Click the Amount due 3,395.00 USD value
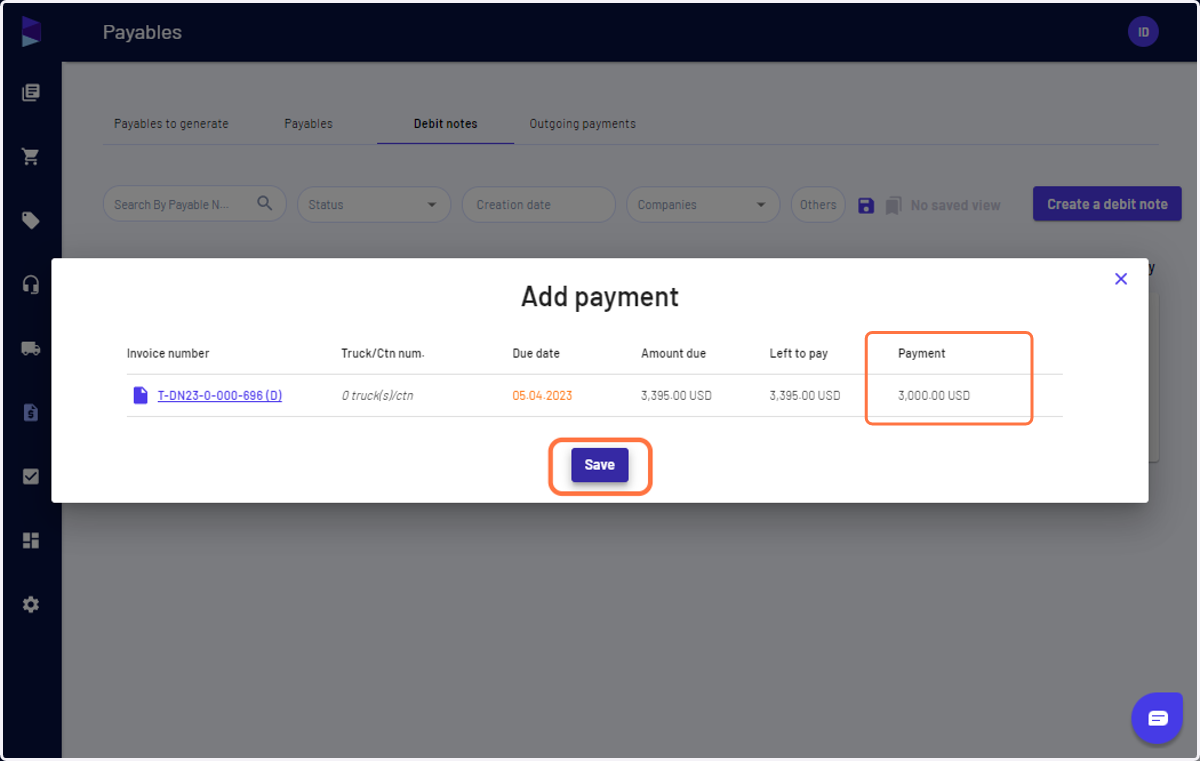The image size is (1200, 761). pyautogui.click(x=676, y=396)
